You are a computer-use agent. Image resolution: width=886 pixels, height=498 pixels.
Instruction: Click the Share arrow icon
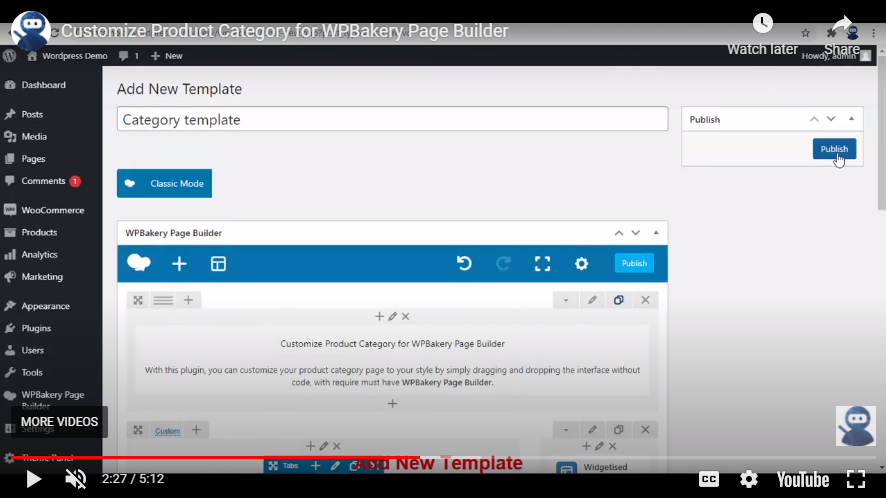tap(842, 24)
